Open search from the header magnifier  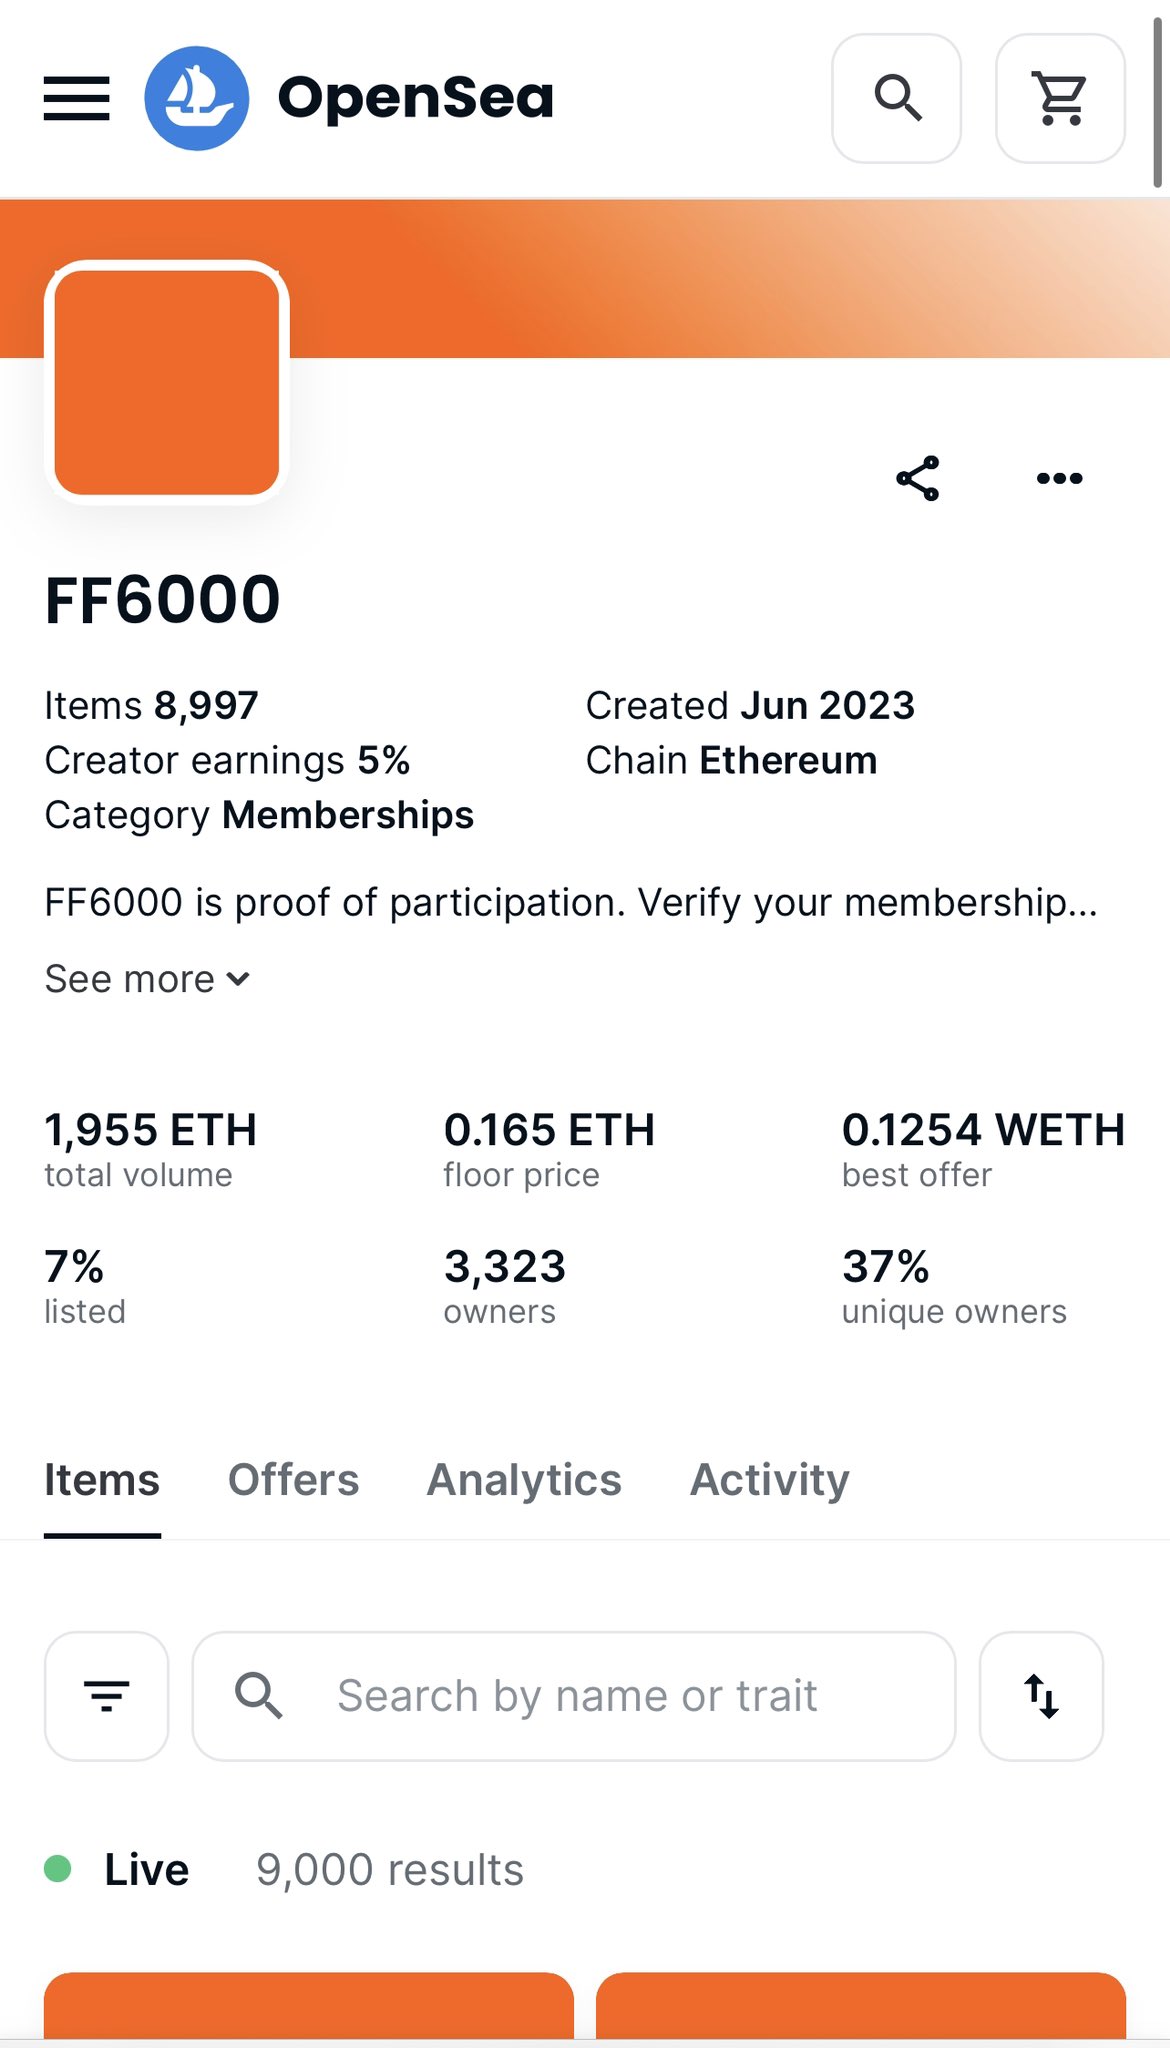(897, 98)
